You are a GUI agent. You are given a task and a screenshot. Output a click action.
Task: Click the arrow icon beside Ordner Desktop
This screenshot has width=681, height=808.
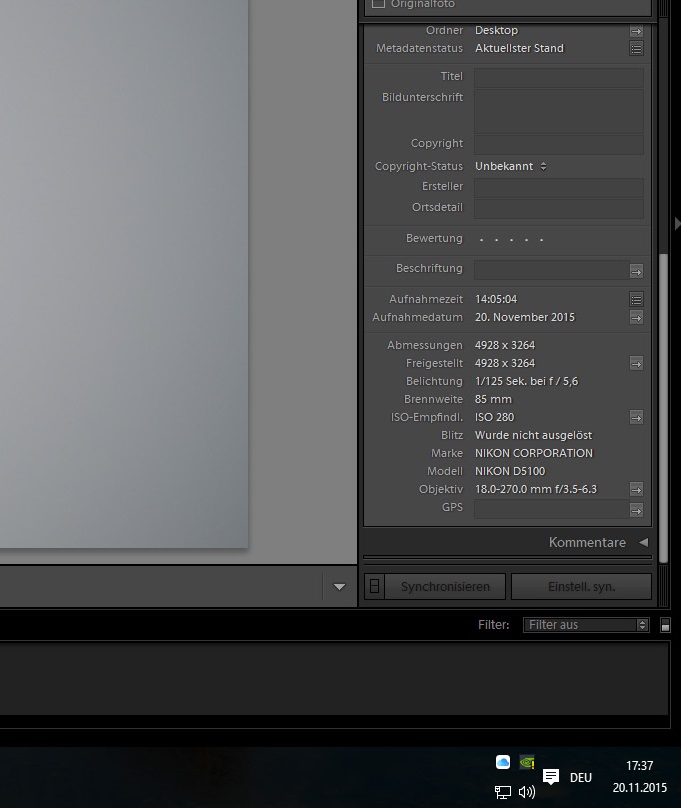(636, 31)
